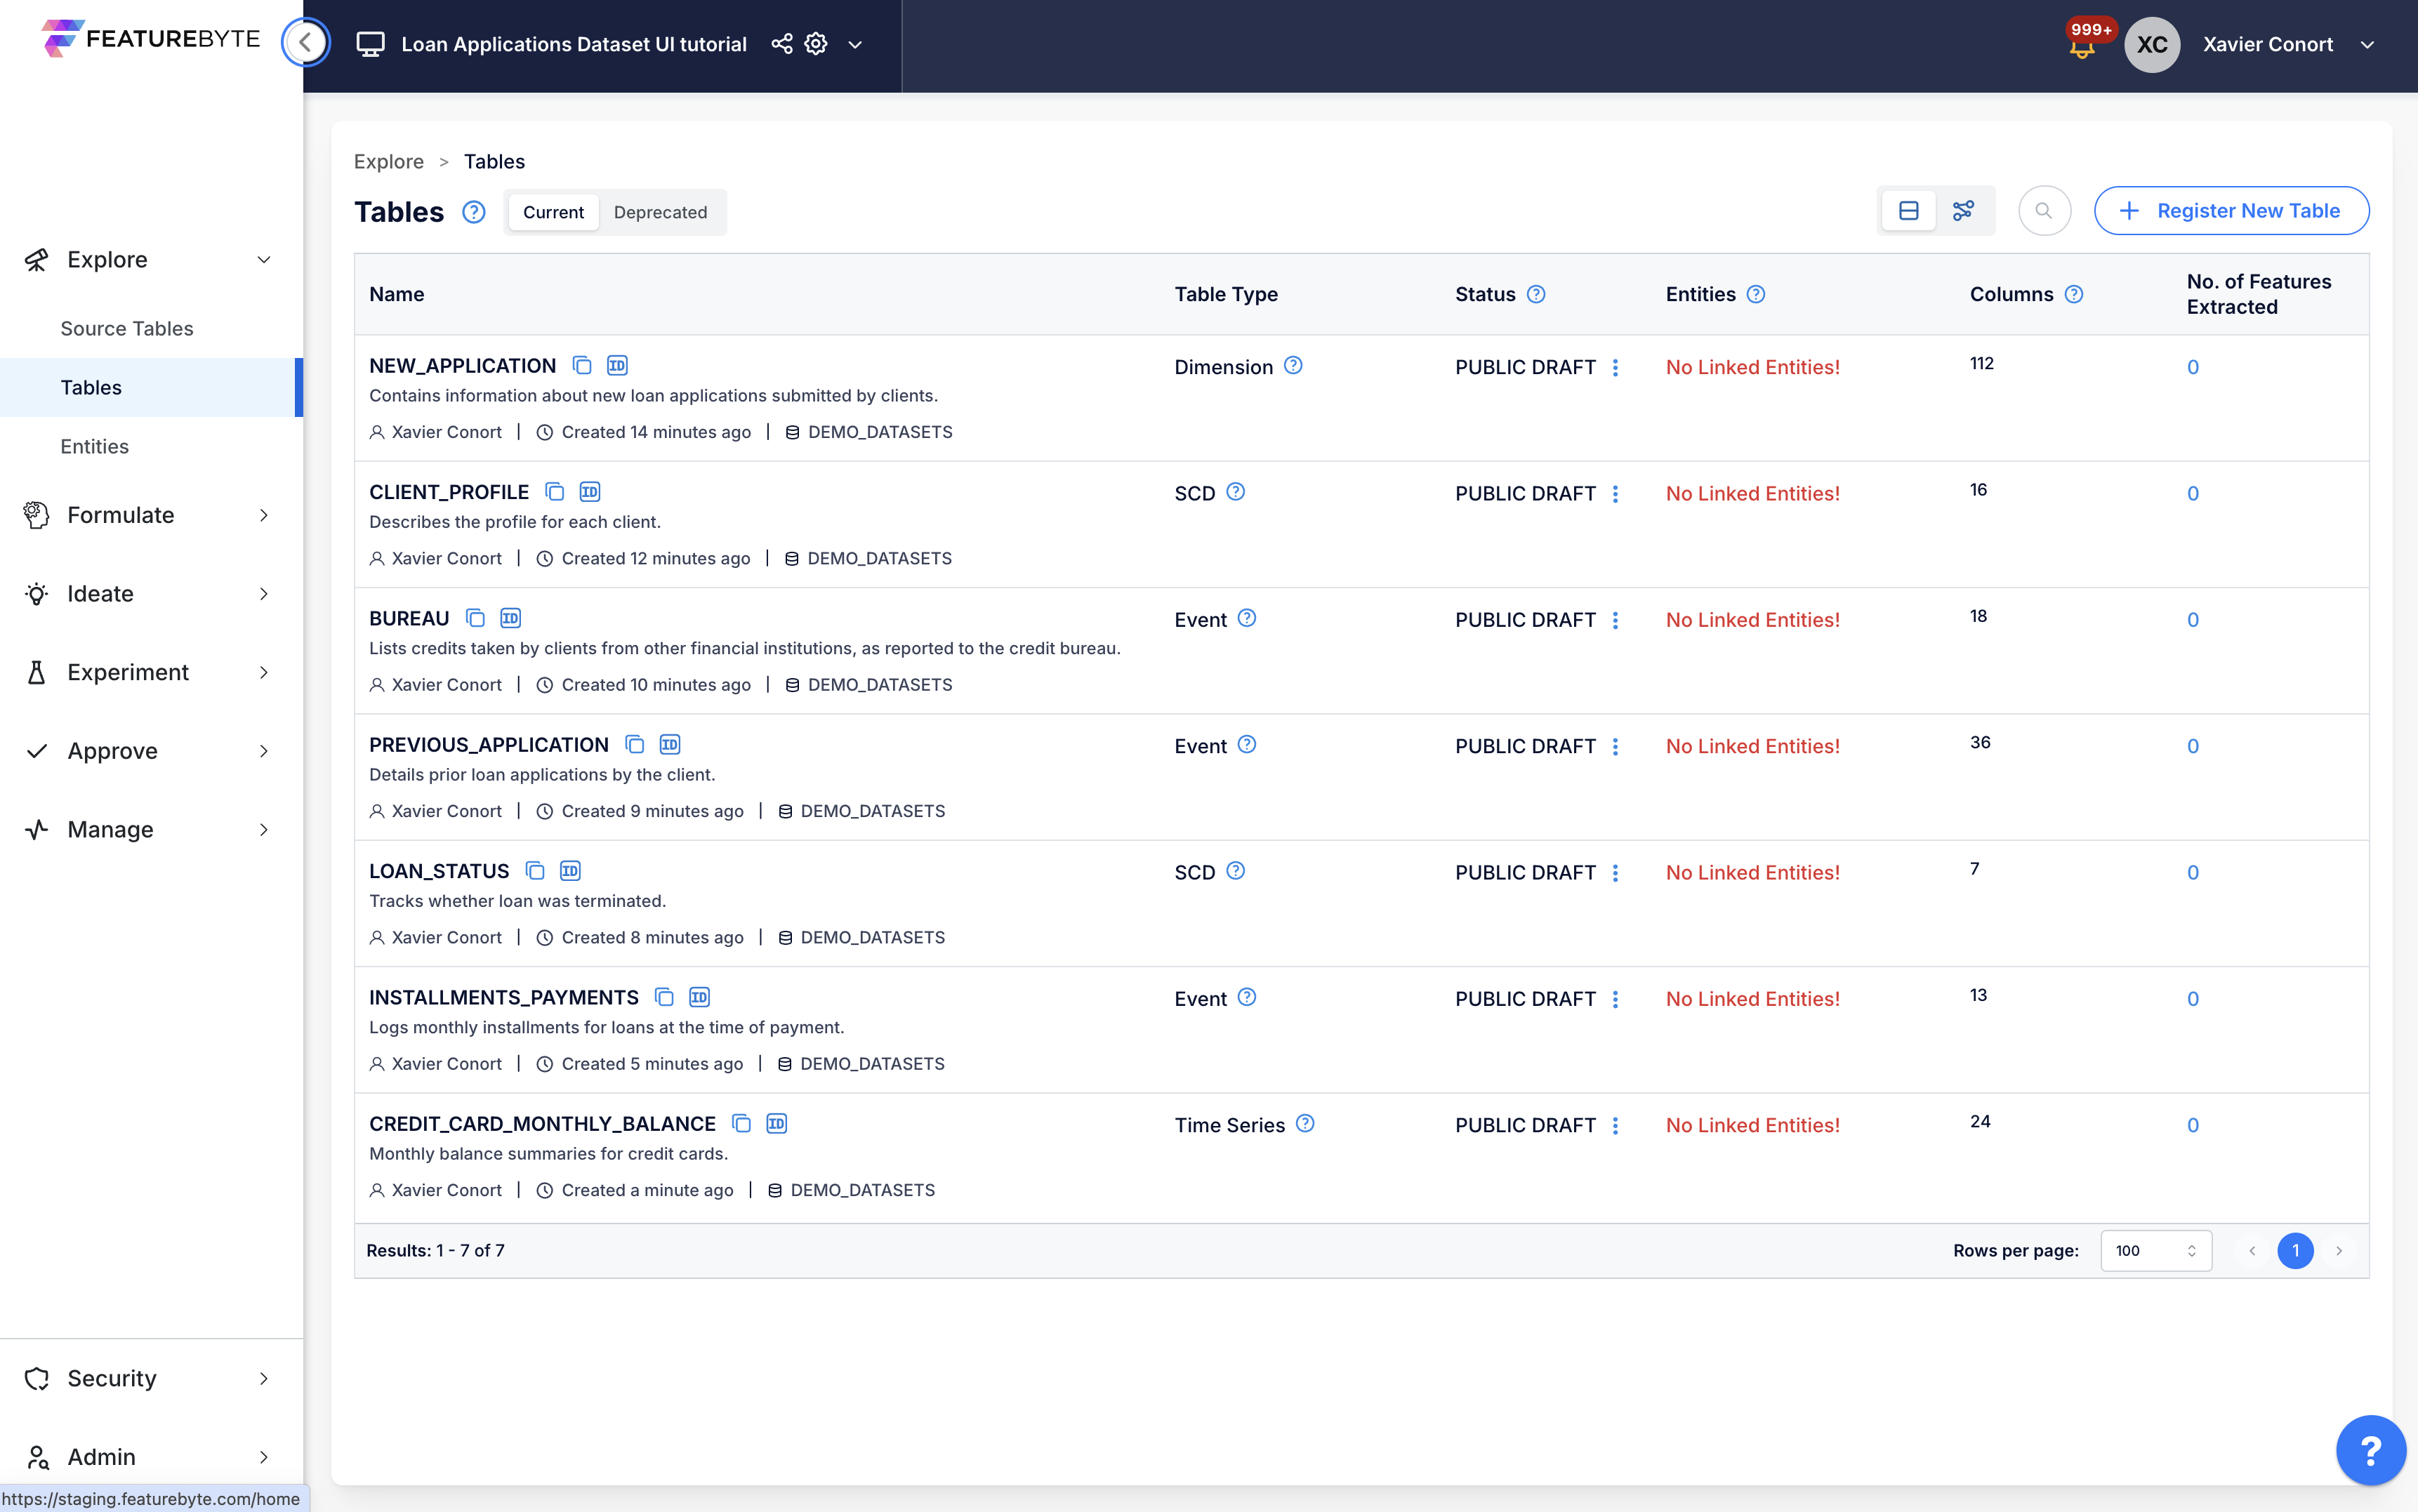This screenshot has width=2418, height=1512.
Task: Click ID icon beside CLIENT_PROFILE
Action: [x=590, y=492]
